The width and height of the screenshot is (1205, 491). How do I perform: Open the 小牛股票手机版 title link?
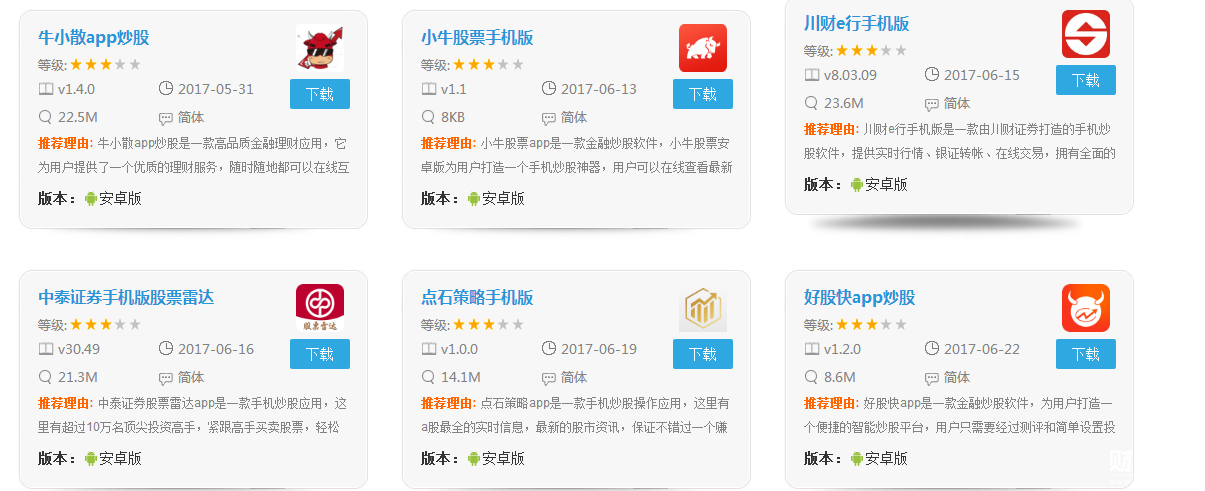(x=477, y=38)
